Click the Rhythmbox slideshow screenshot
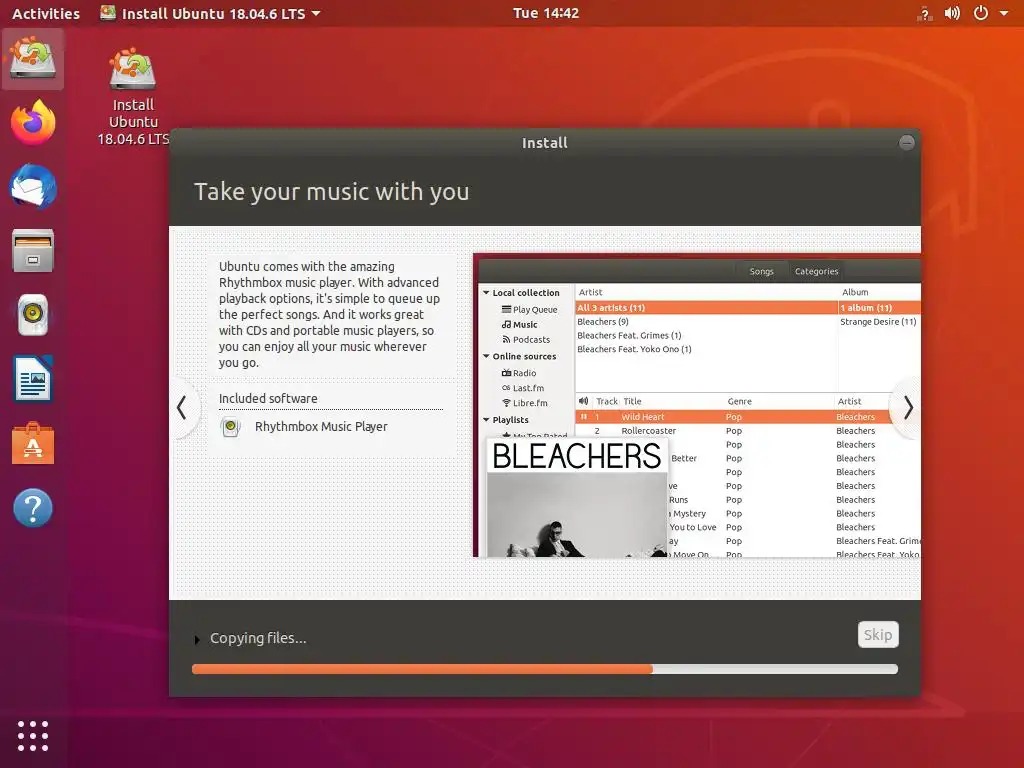The width and height of the screenshot is (1024, 768). 697,405
